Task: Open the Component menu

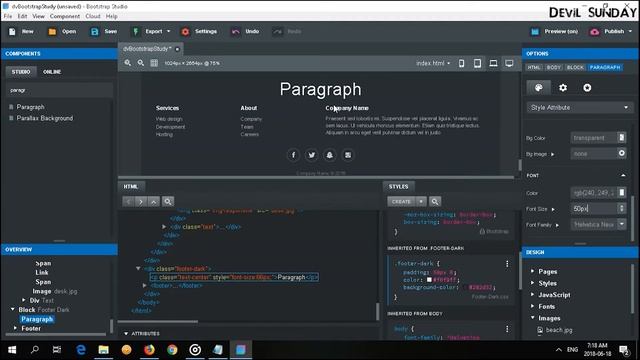Action: click(65, 16)
